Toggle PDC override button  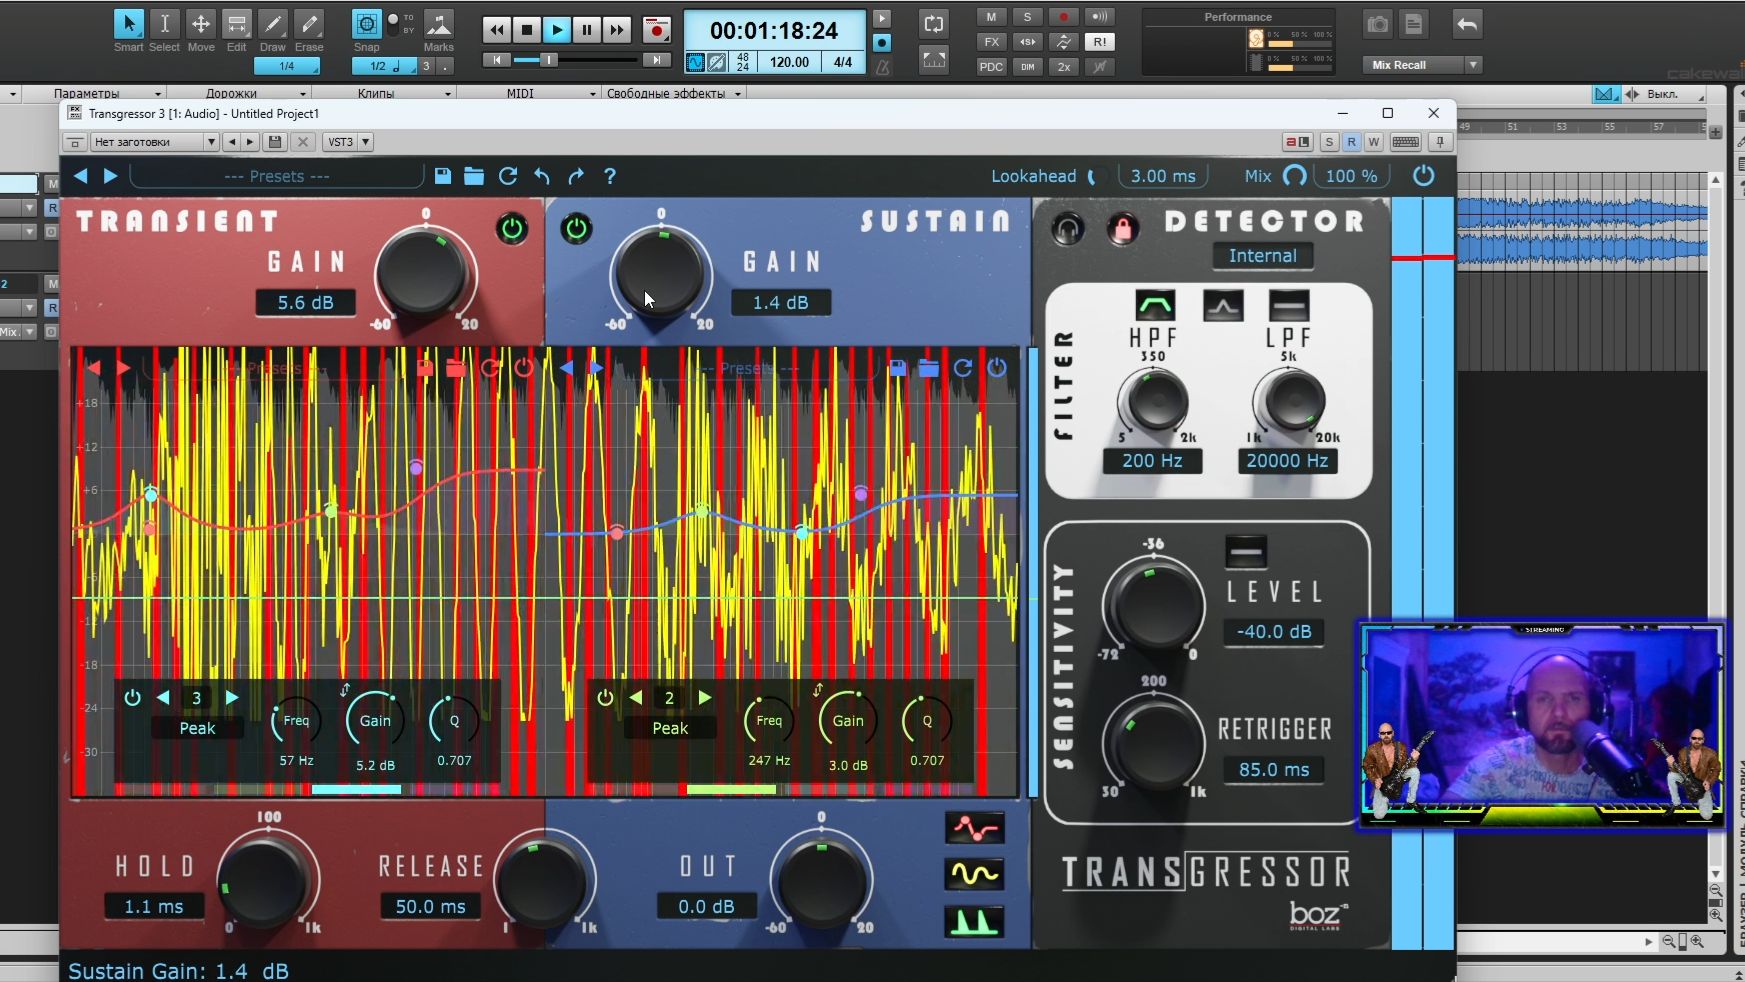click(991, 67)
